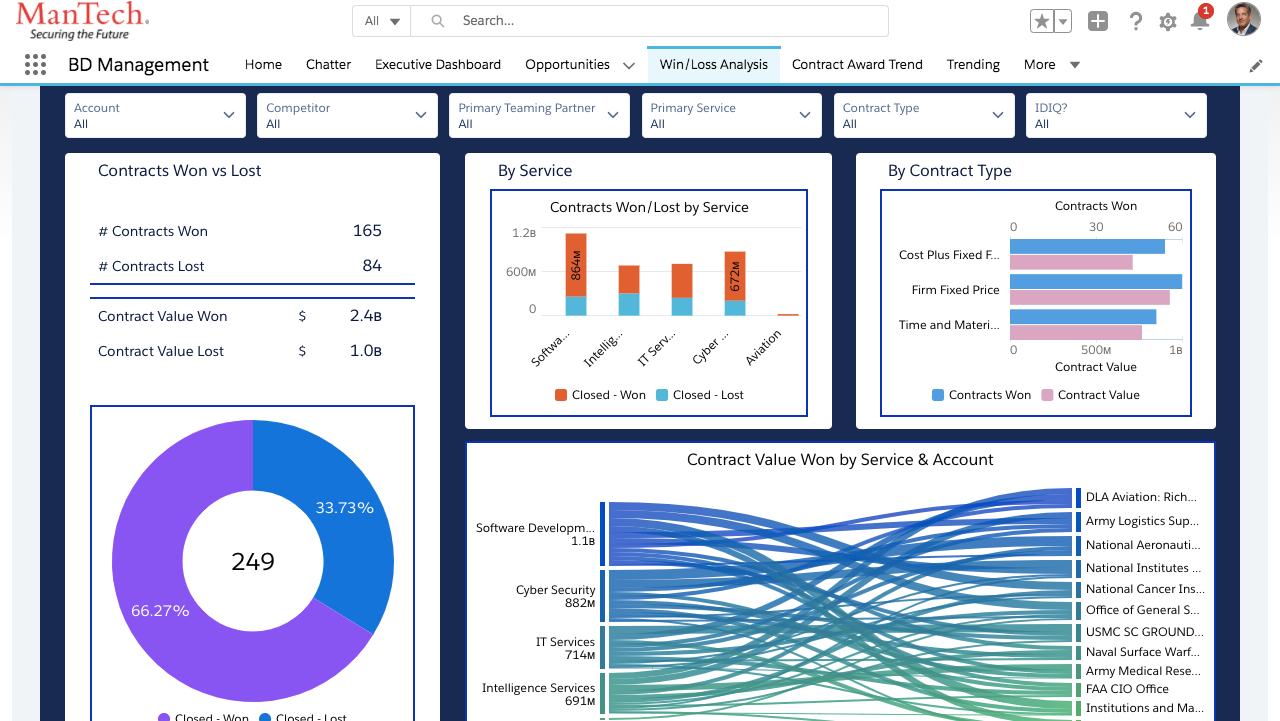Open the App Launcher grid icon
This screenshot has width=1280, height=721.
tap(35, 65)
